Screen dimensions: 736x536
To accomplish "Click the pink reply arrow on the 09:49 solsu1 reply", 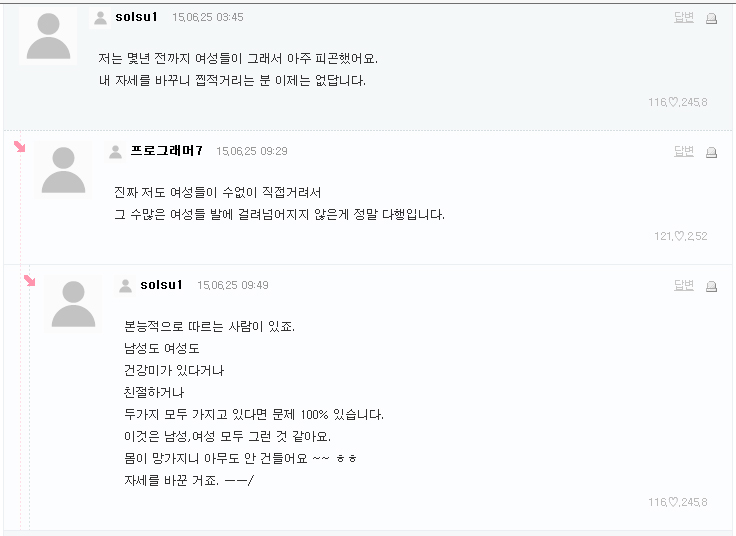I will [30, 281].
